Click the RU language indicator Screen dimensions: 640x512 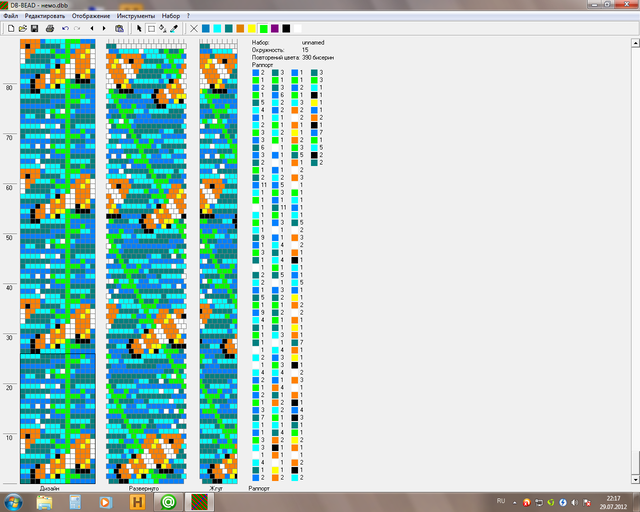click(501, 501)
